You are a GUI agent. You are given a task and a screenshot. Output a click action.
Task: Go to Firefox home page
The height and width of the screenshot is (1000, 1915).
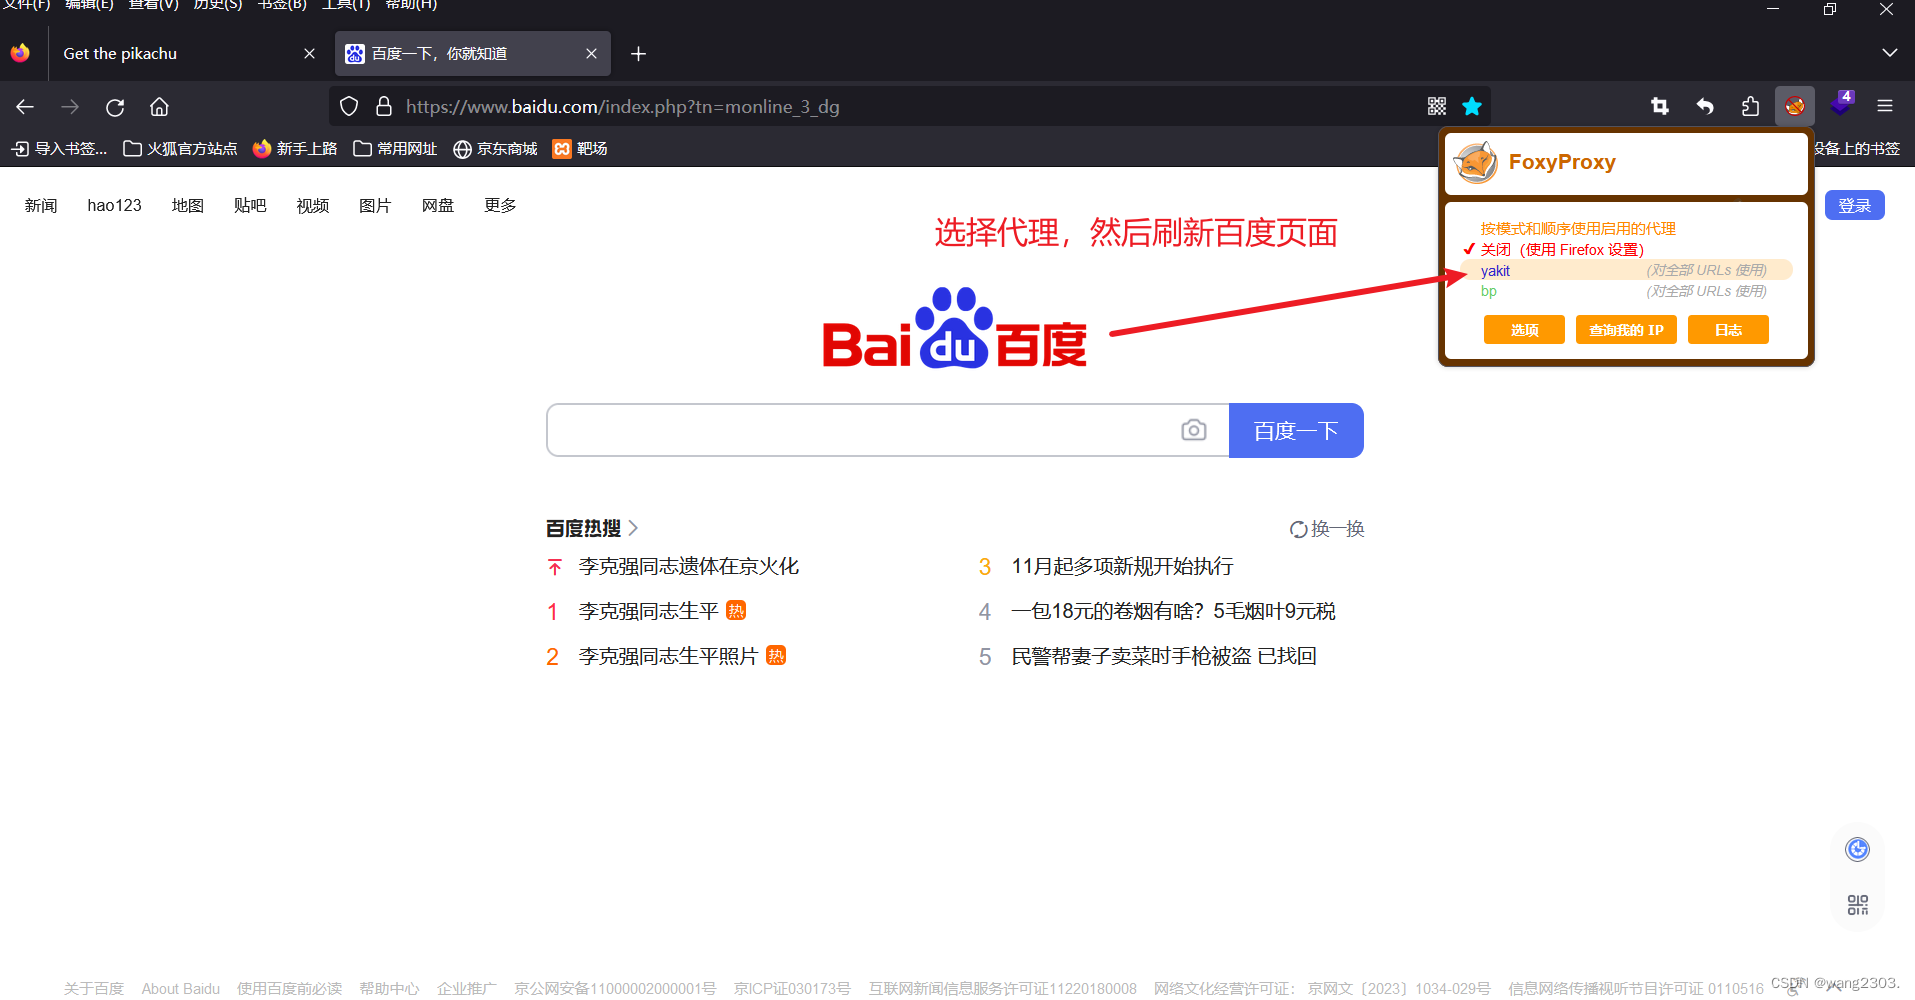[159, 107]
